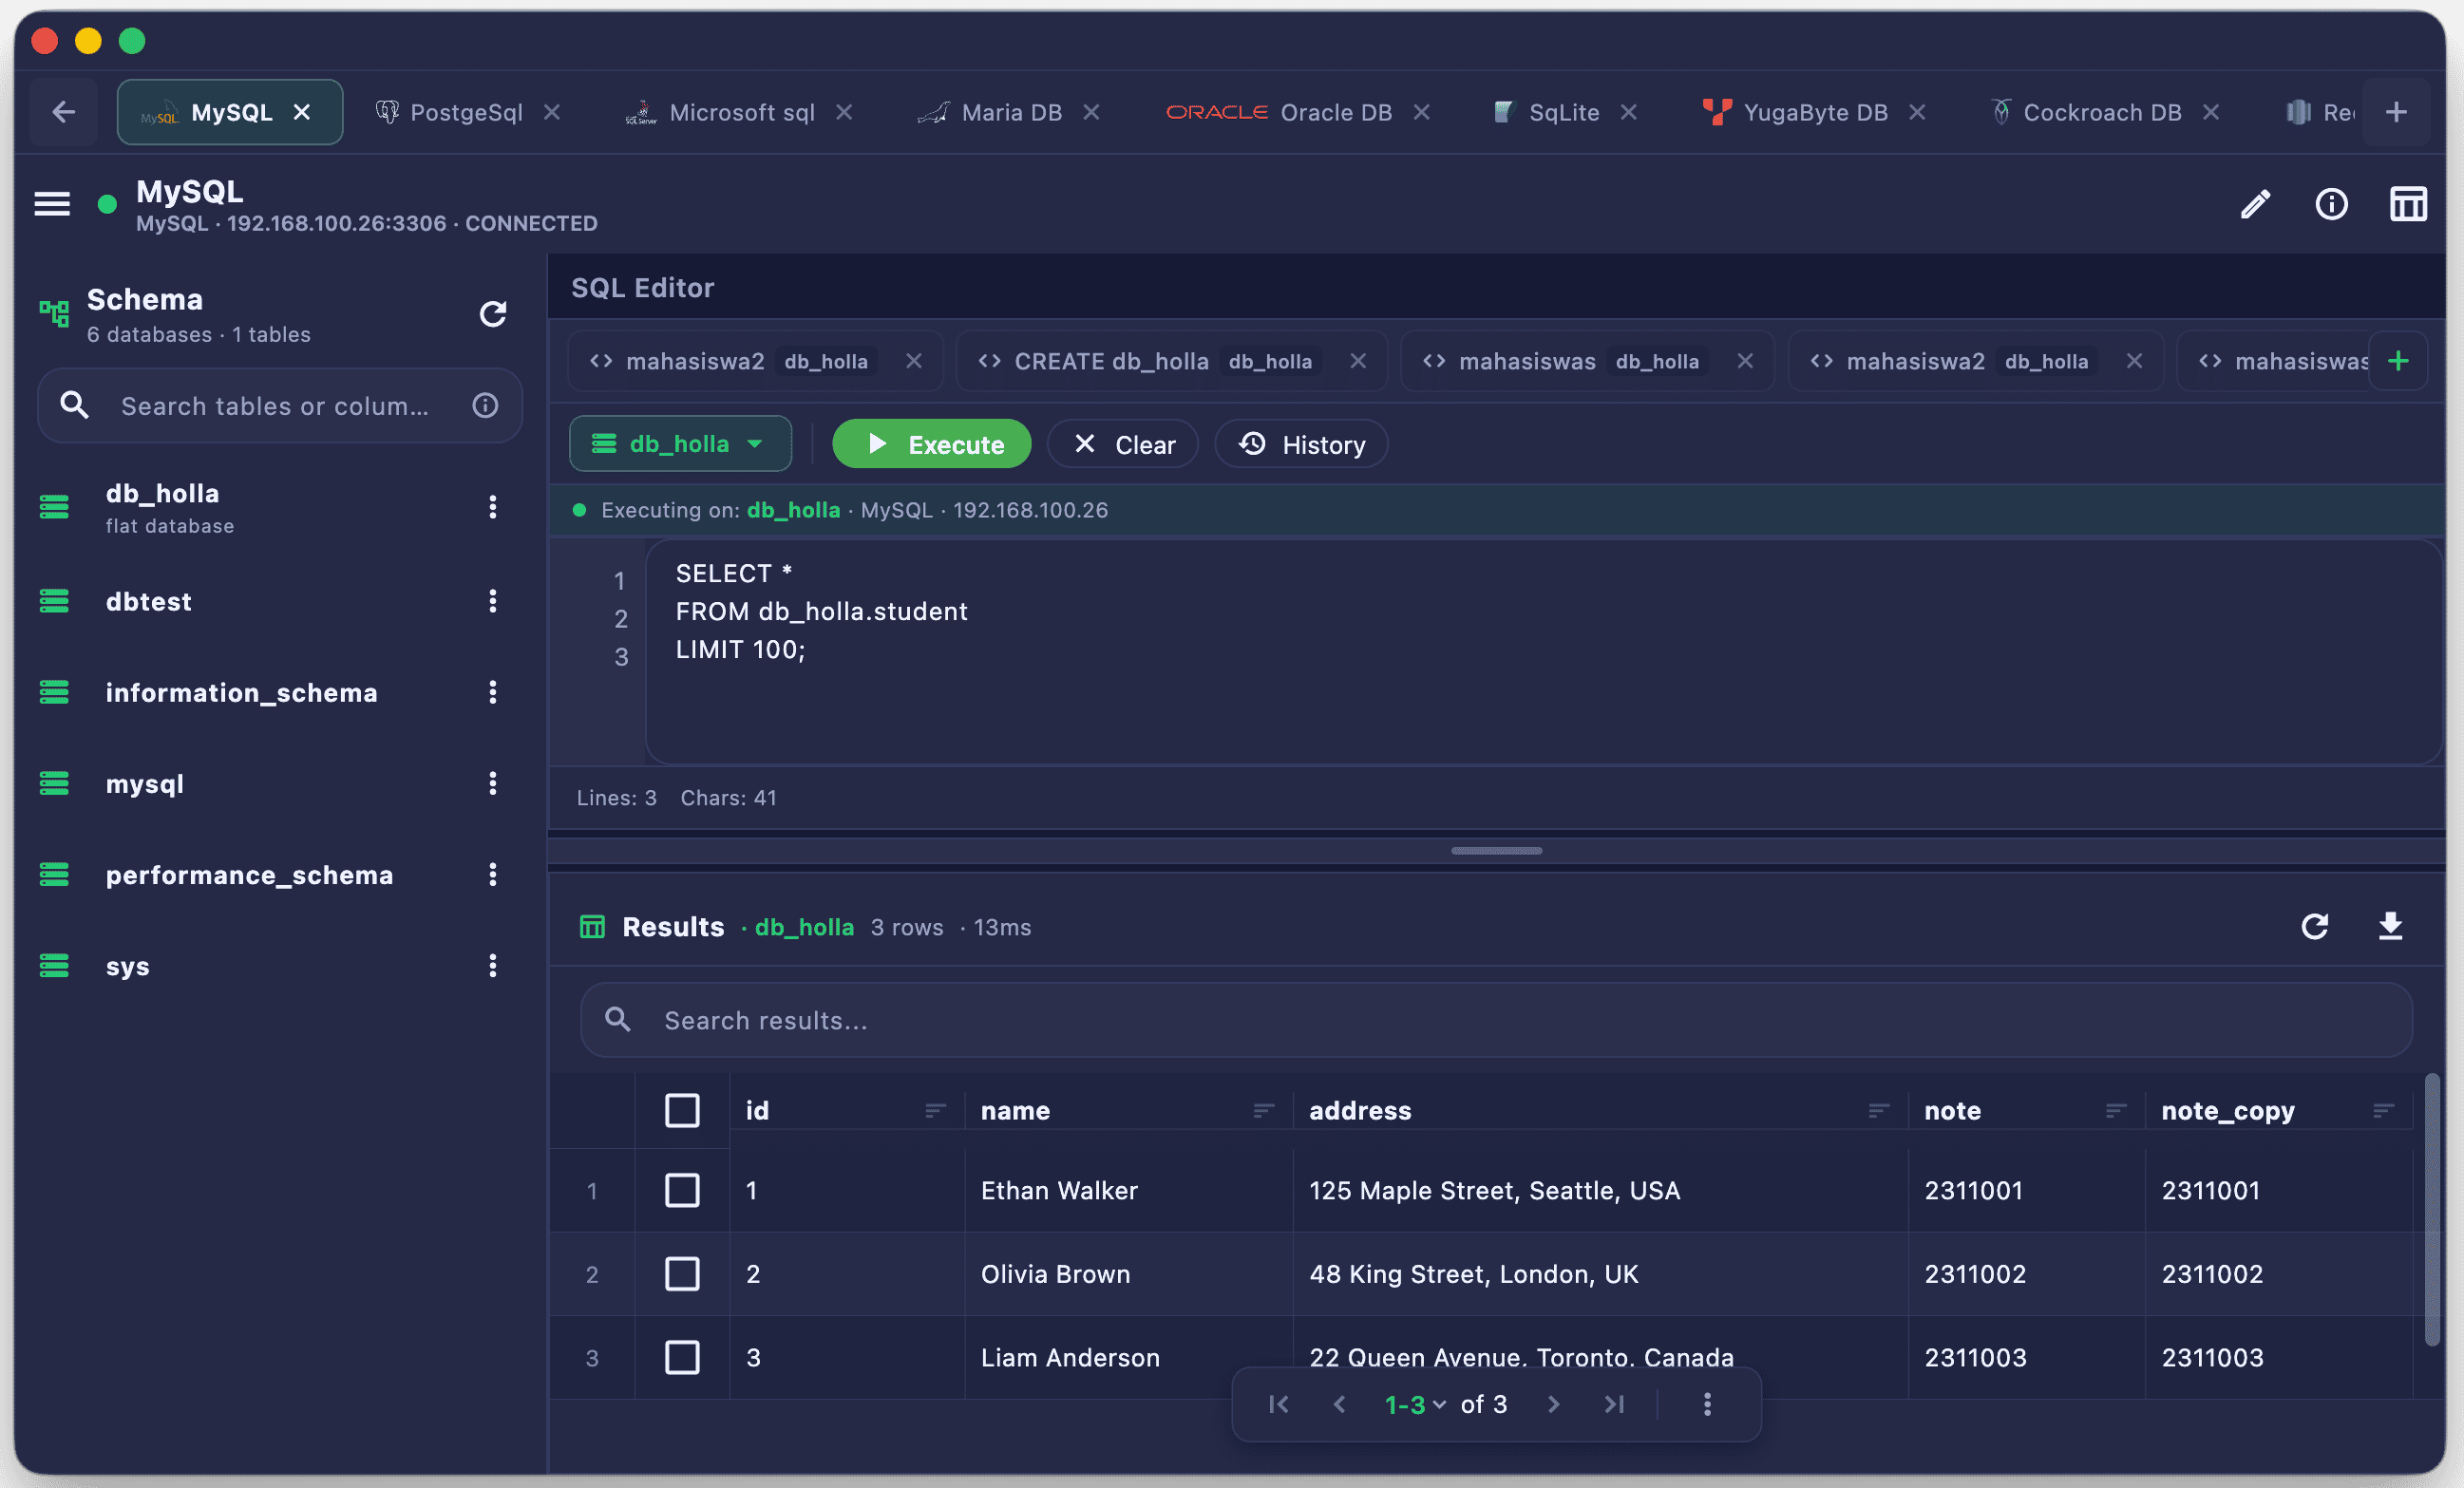Open note_copy column filter menu

2383,1110
